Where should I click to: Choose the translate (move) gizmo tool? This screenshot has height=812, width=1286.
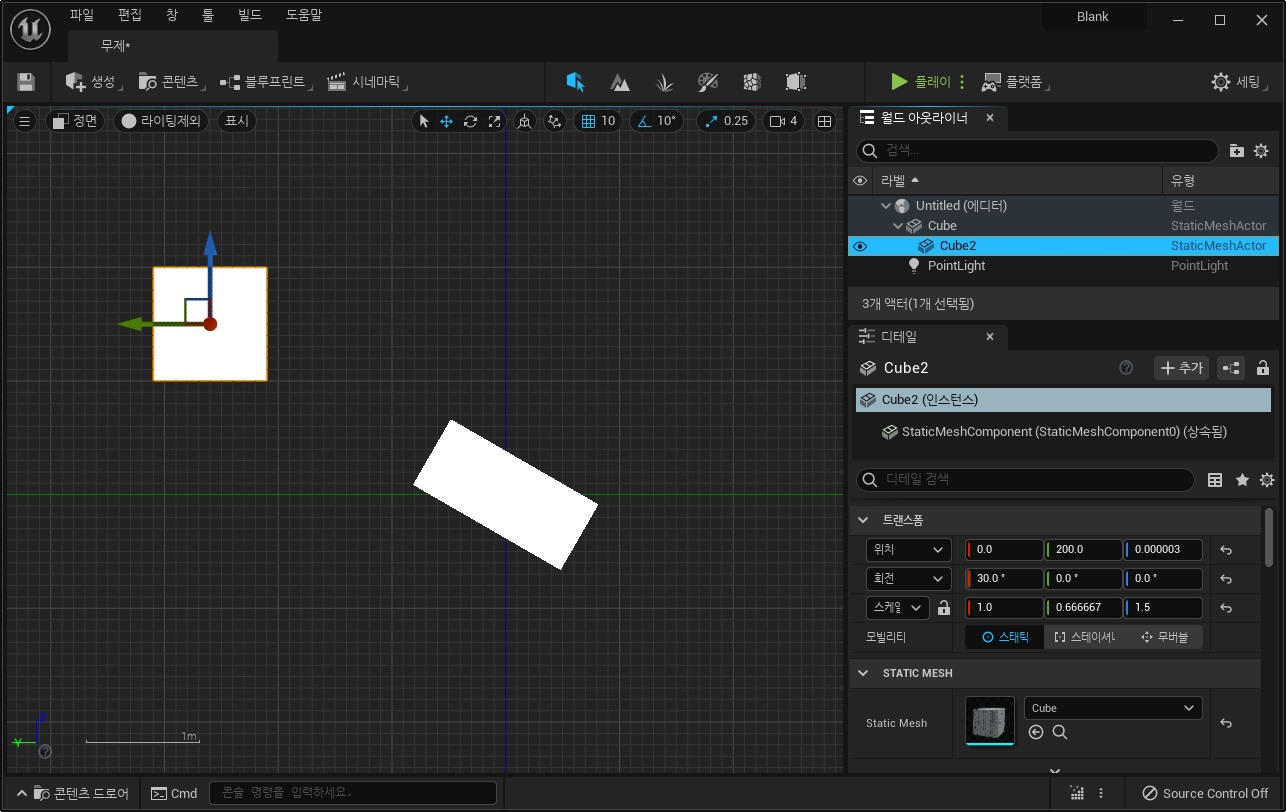point(447,121)
